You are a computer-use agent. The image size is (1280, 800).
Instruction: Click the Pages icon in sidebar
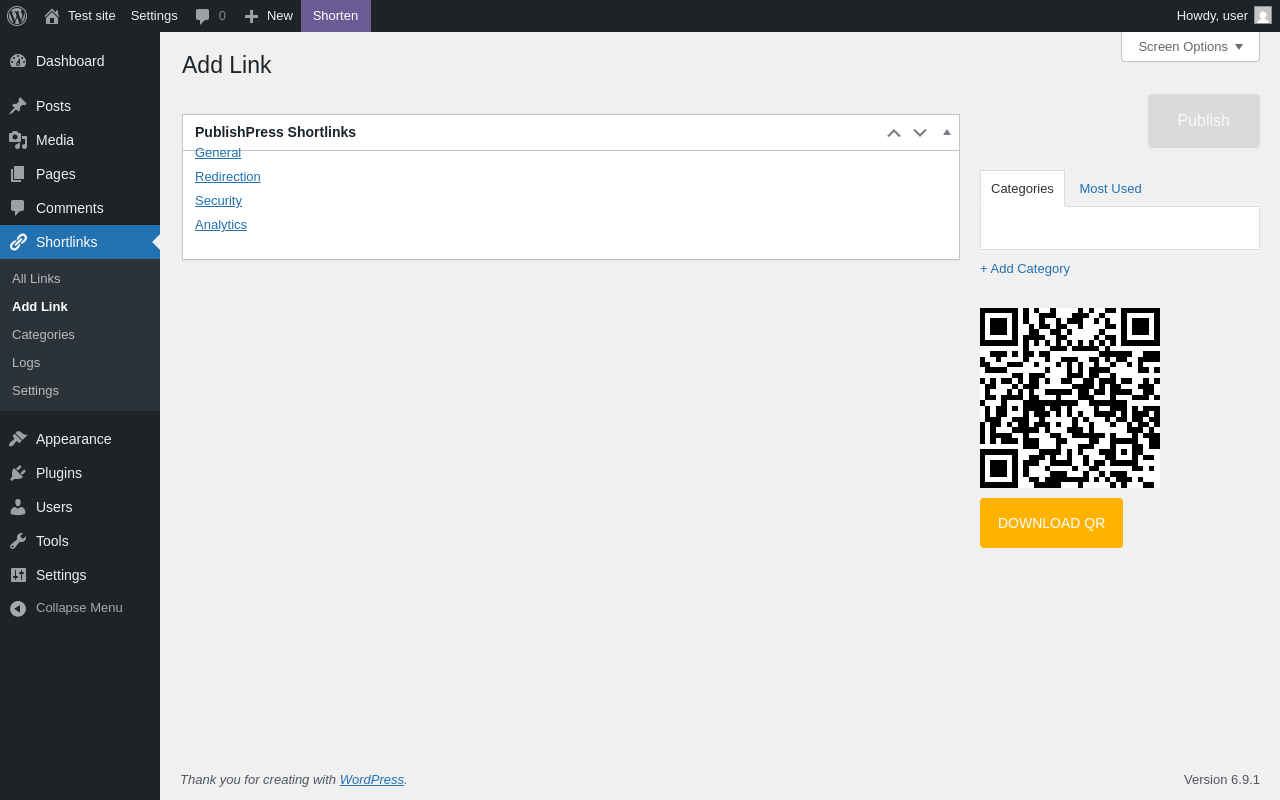[18, 174]
